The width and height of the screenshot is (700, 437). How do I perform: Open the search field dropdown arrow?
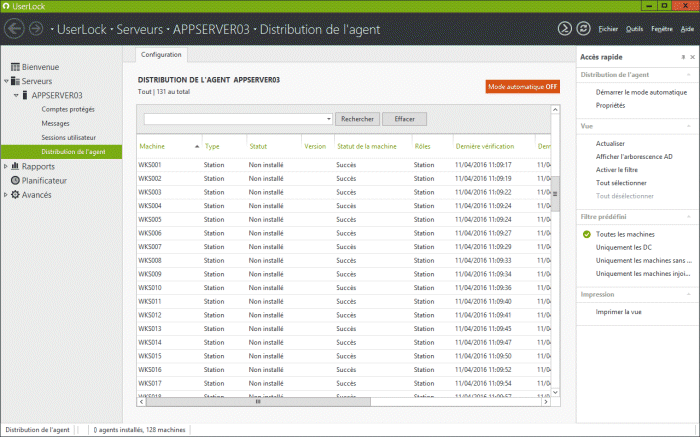coord(329,119)
